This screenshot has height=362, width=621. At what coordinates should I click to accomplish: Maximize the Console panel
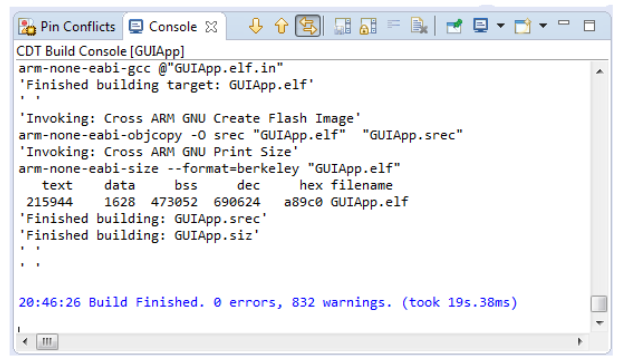tap(590, 26)
